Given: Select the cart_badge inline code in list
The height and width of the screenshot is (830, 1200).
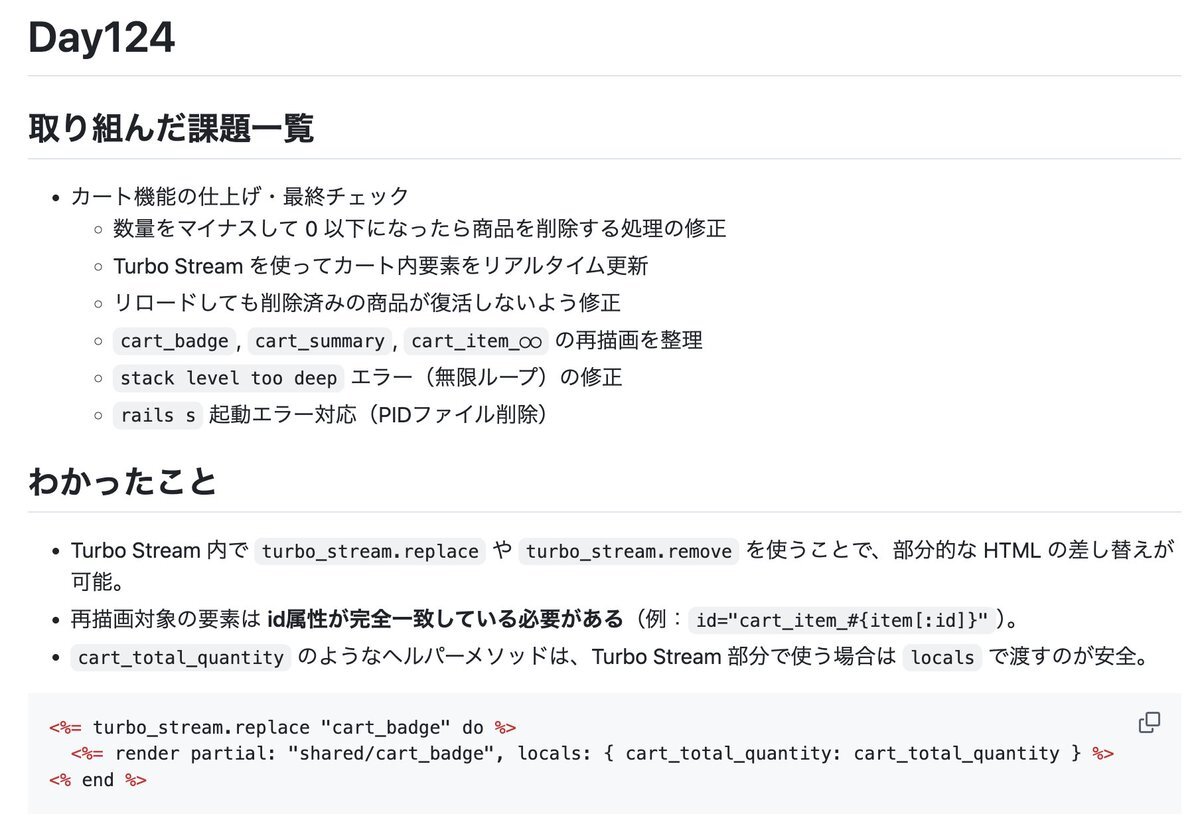Looking at the screenshot, I should (x=174, y=341).
